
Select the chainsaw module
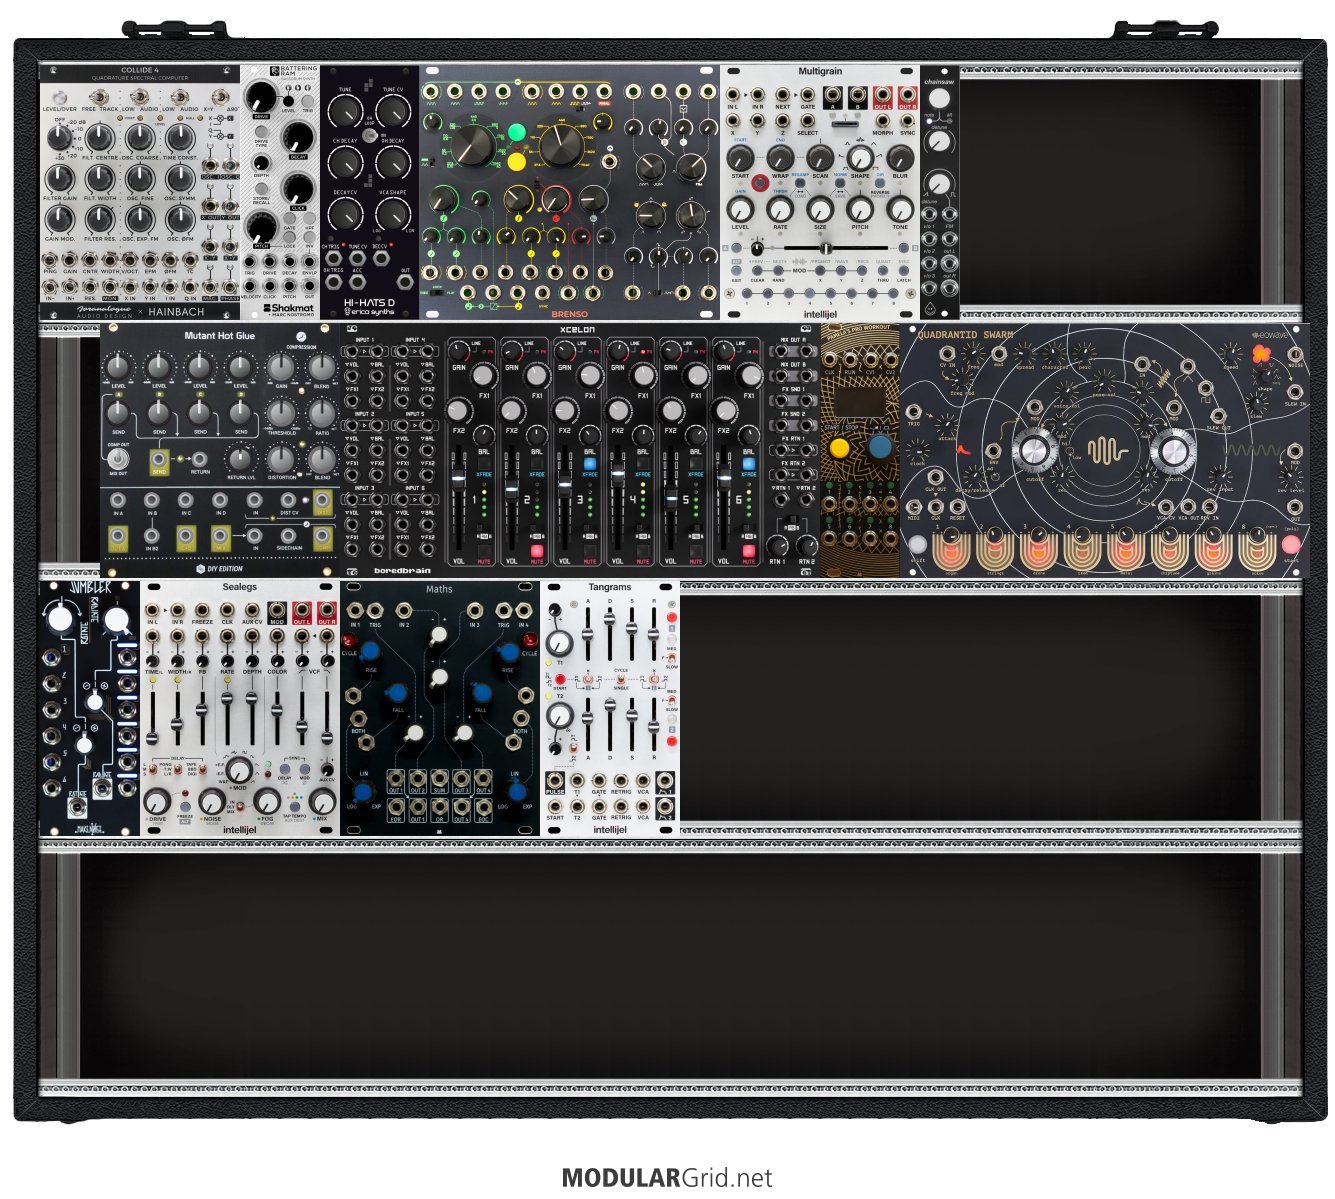(x=939, y=193)
